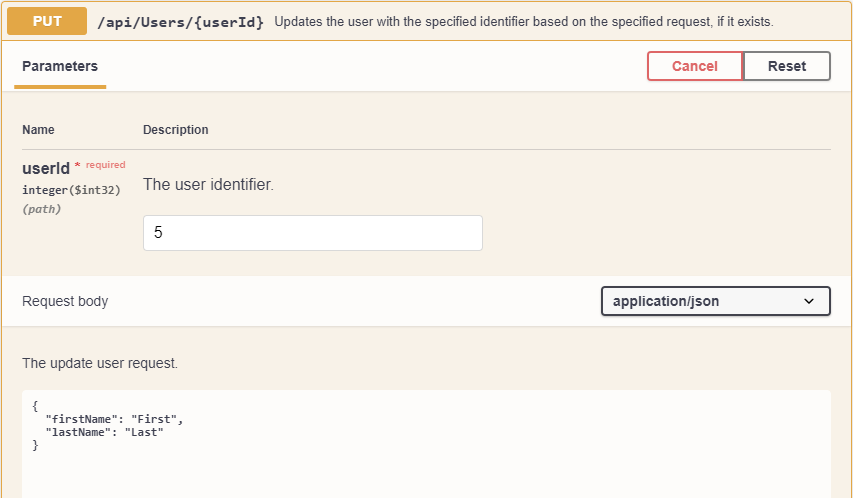Click the PUT method badge
This screenshot has height=498, width=853.
pos(47,21)
